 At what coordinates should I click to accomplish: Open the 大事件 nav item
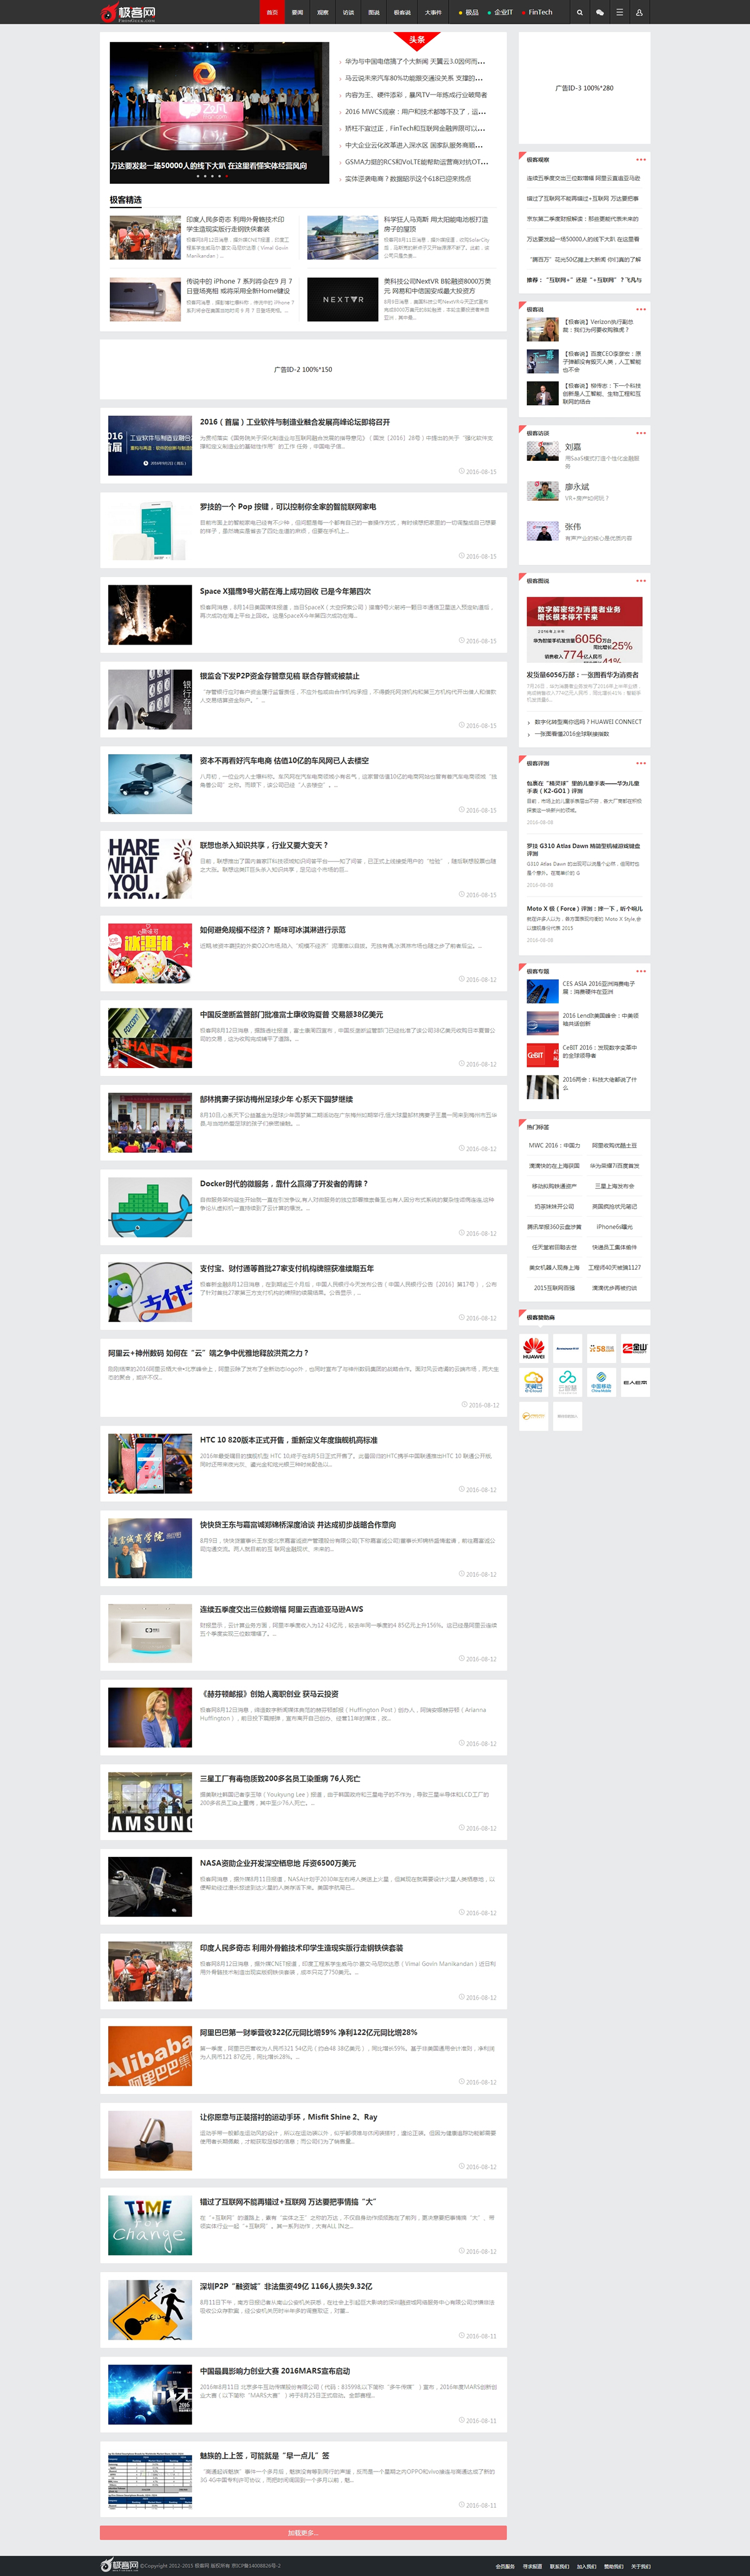433,13
